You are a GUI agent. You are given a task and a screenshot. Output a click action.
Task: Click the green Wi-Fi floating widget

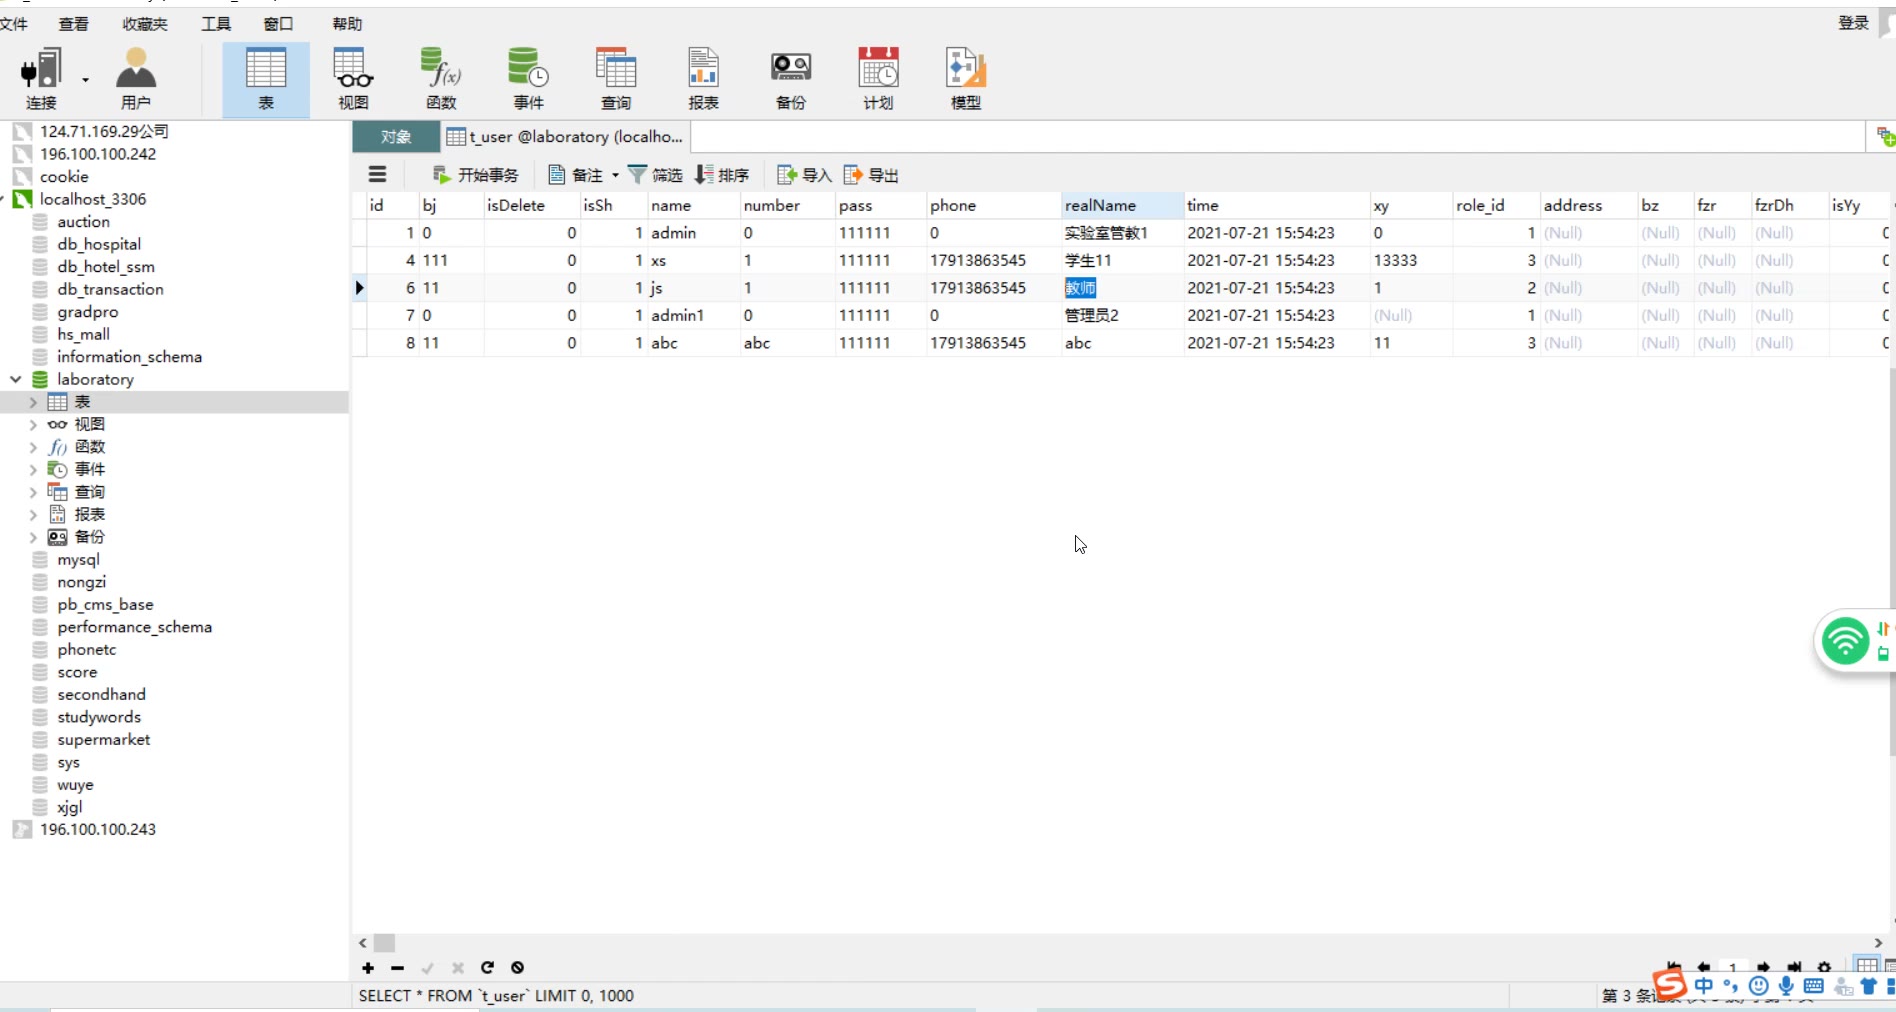coord(1845,641)
